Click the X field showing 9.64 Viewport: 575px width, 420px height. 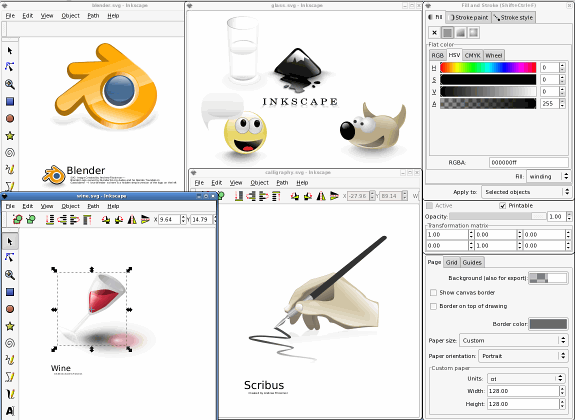coord(169,219)
